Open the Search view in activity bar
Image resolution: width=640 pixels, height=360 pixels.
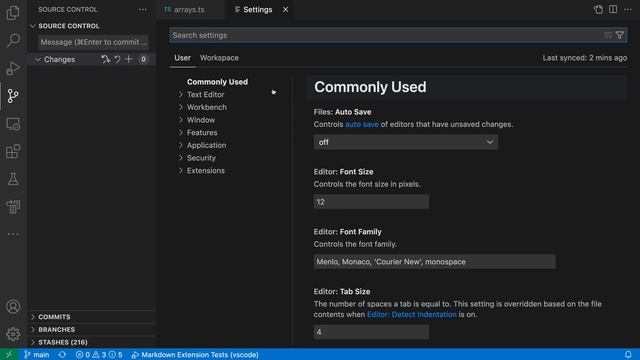point(13,40)
